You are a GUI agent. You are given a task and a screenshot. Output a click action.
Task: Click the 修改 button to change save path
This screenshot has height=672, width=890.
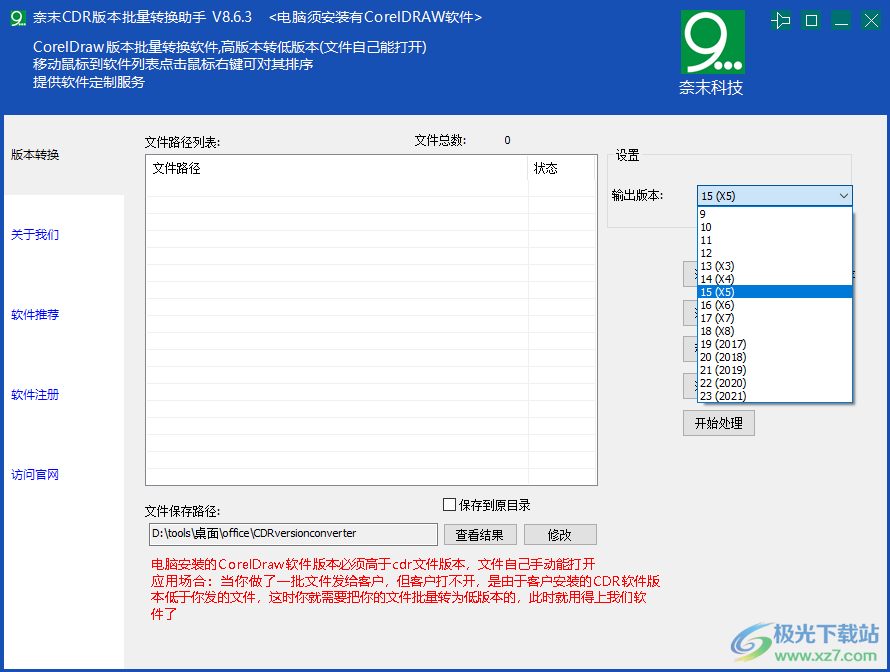click(560, 534)
